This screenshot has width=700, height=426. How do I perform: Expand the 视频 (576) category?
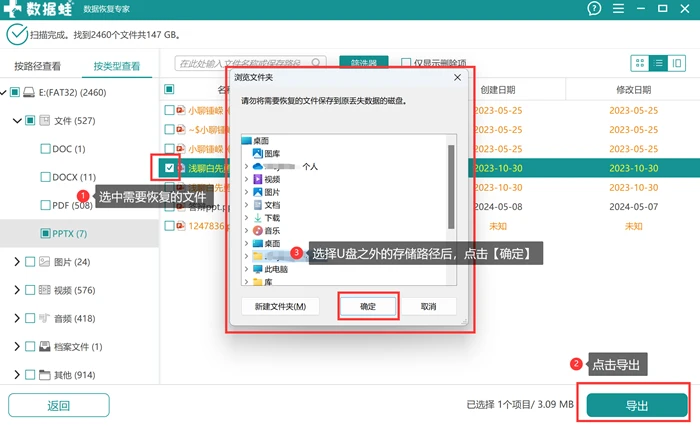click(x=17, y=290)
